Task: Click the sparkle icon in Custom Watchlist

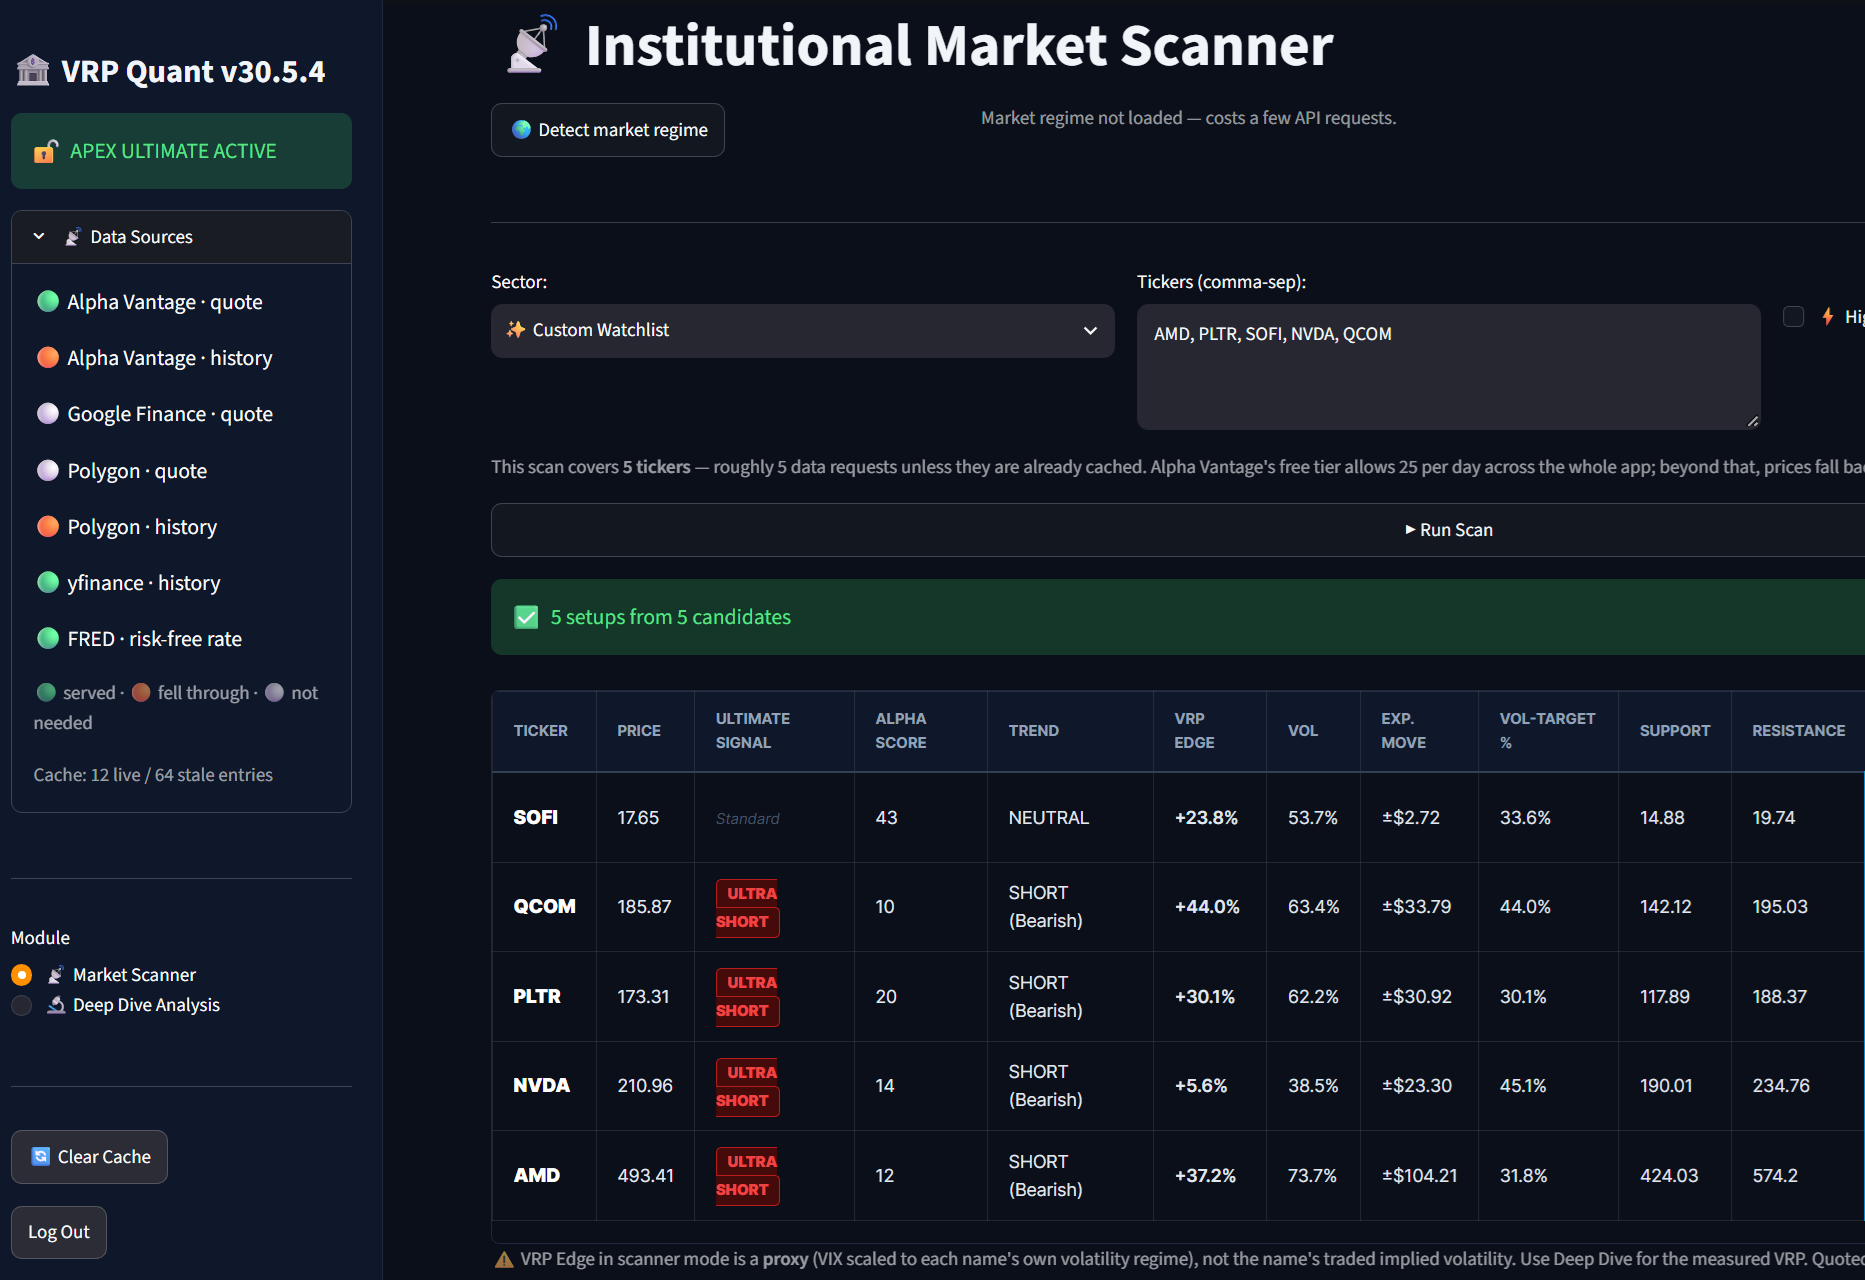Action: 516,329
